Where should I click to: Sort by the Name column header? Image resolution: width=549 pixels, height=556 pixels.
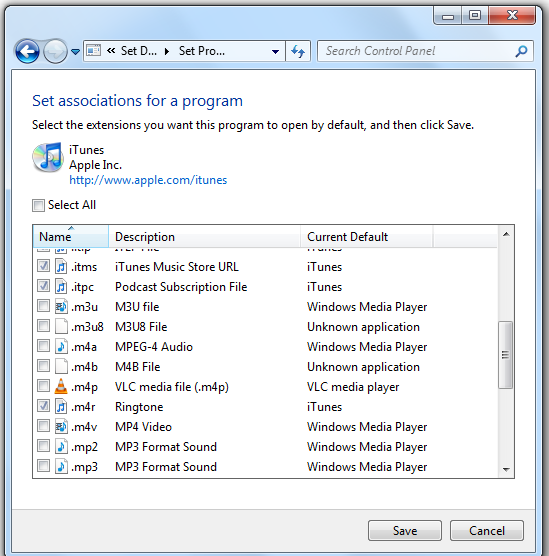[x=71, y=237]
